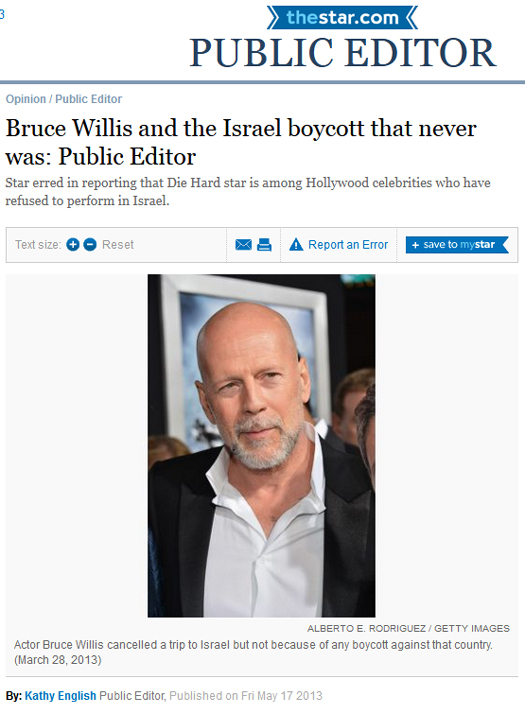Open the Opinion breadcrumb link
525x714 pixels.
(26, 99)
